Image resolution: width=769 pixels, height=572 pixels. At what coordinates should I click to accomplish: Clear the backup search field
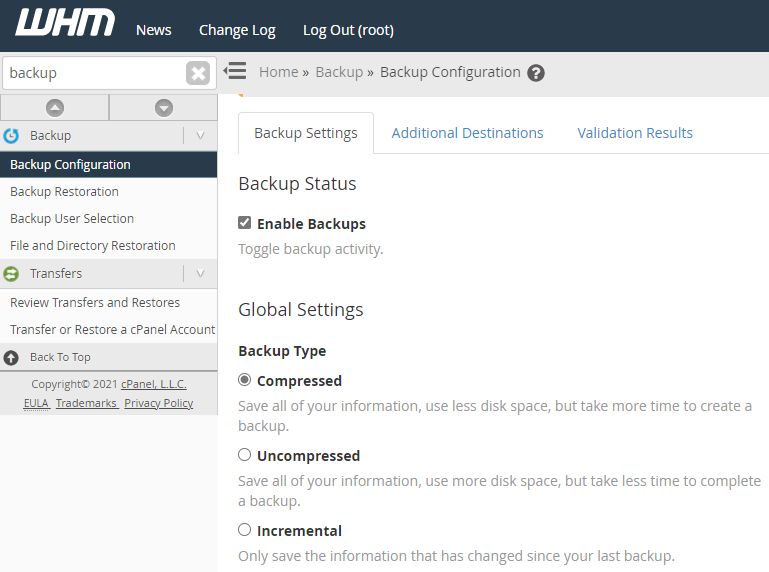pyautogui.click(x=198, y=73)
